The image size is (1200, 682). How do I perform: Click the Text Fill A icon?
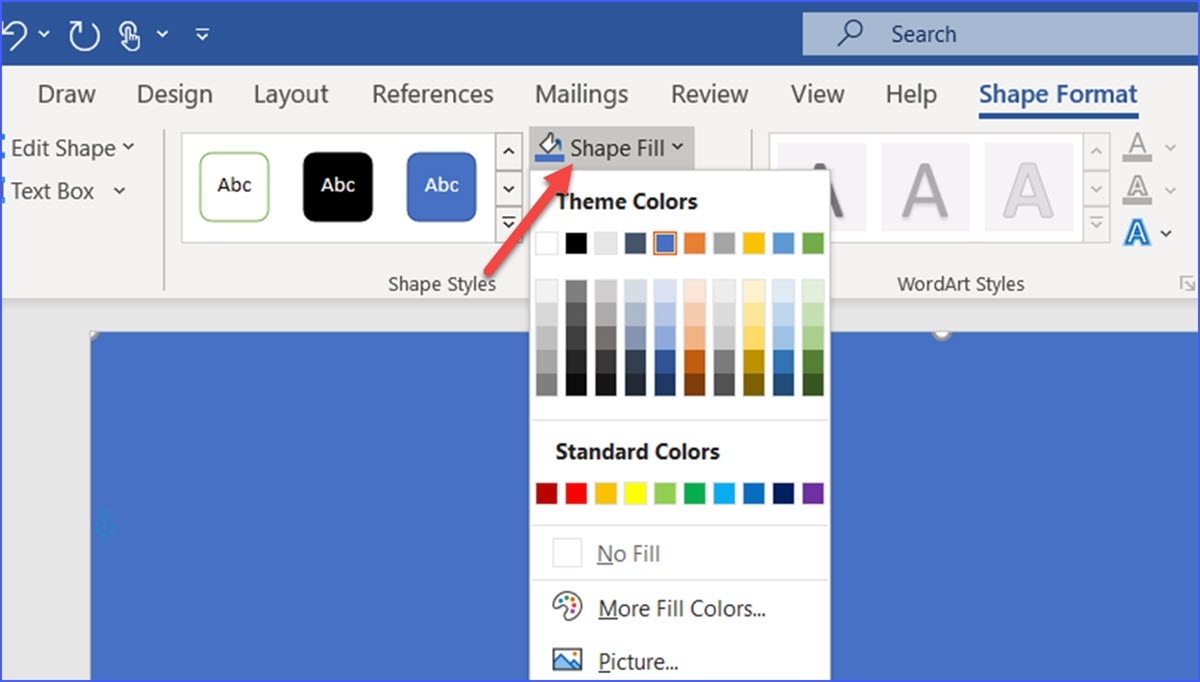tap(1136, 148)
